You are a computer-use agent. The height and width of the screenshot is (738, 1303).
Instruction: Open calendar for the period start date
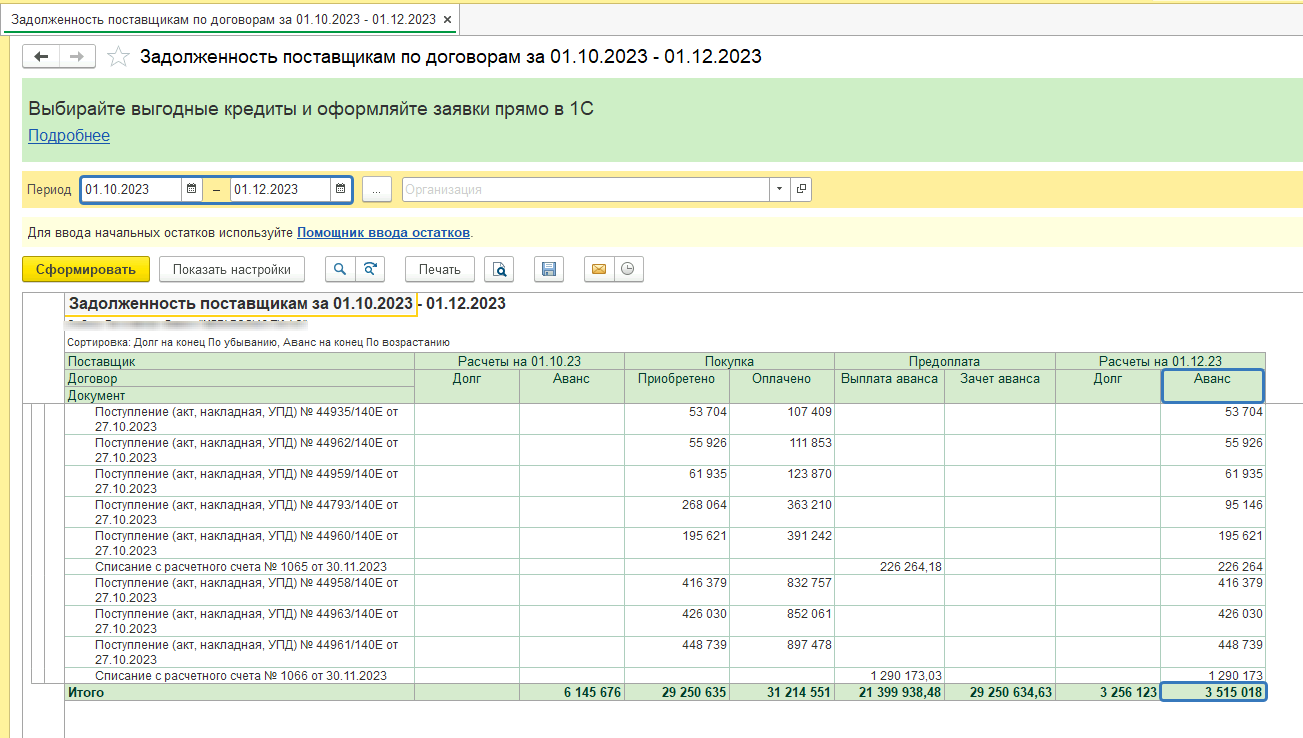click(191, 189)
